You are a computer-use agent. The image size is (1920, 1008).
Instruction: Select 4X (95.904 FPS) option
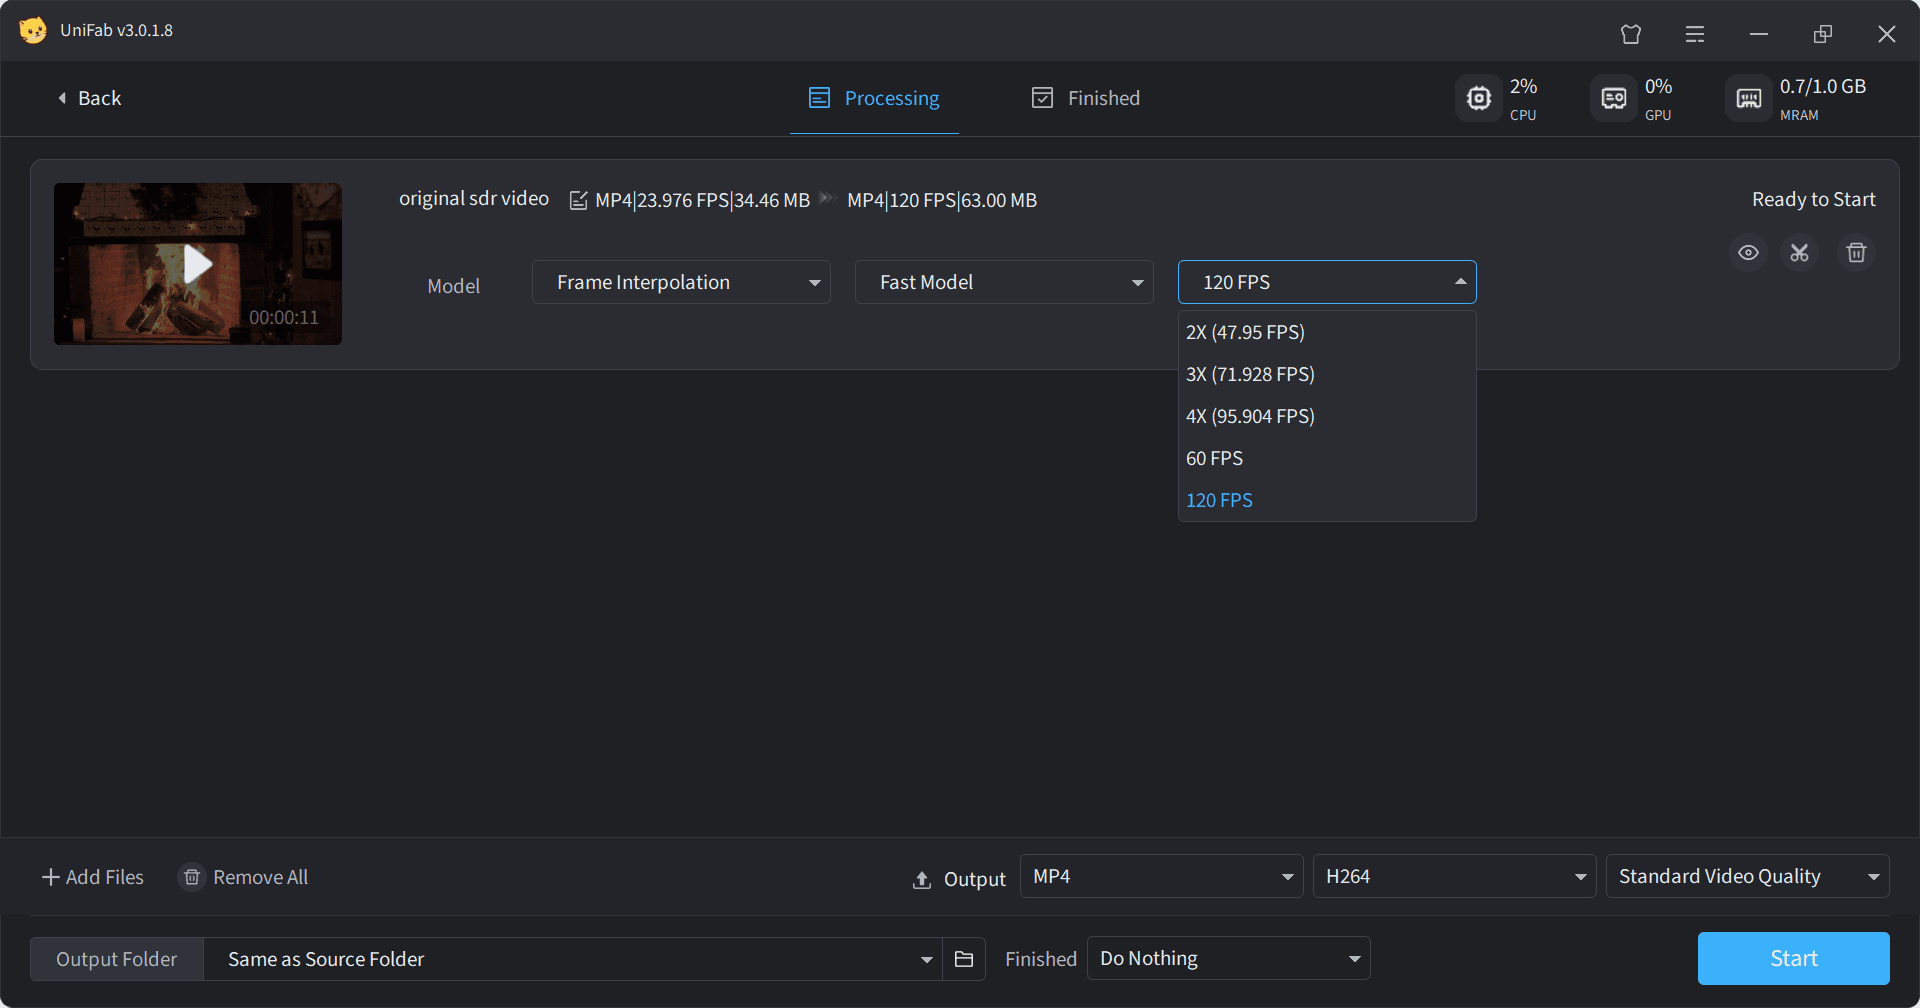(1327, 416)
